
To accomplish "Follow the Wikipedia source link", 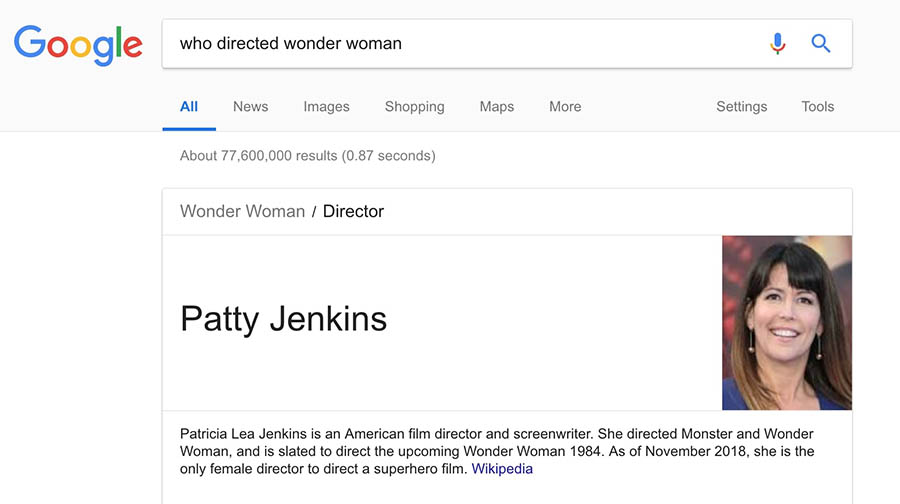I will point(502,469).
